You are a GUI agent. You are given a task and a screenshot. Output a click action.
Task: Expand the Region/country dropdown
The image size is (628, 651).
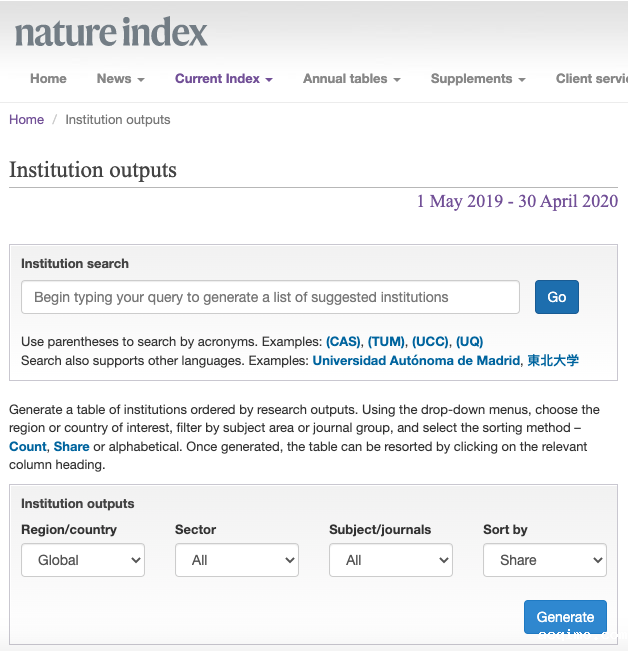pos(83,560)
